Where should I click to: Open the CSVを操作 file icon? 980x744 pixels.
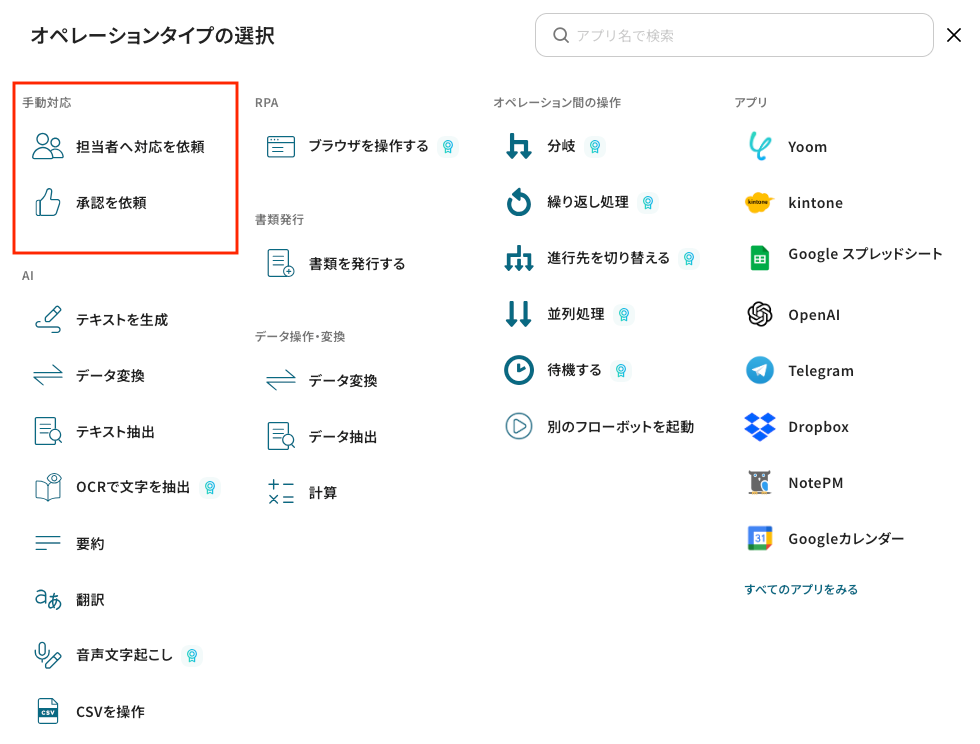[x=48, y=712]
